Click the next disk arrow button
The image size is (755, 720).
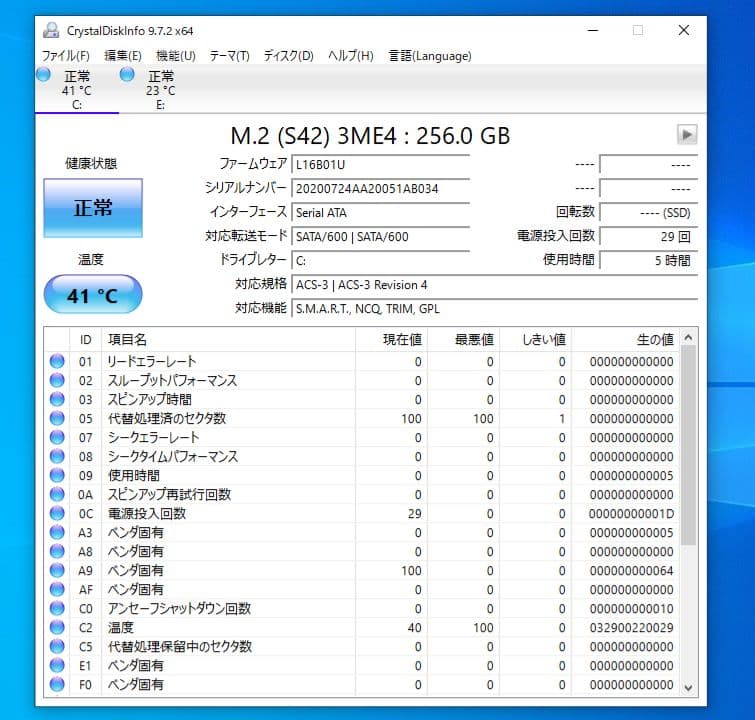(x=687, y=134)
